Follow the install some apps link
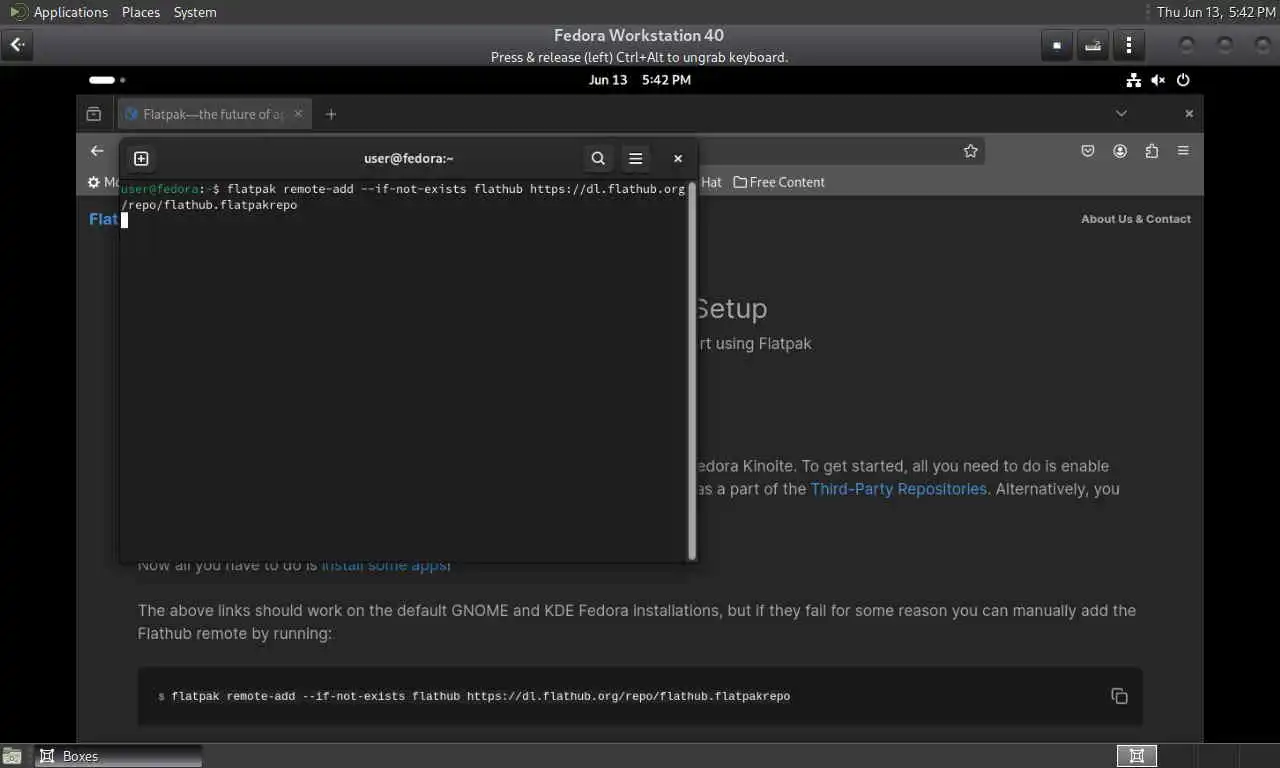This screenshot has height=768, width=1280. tap(386, 565)
